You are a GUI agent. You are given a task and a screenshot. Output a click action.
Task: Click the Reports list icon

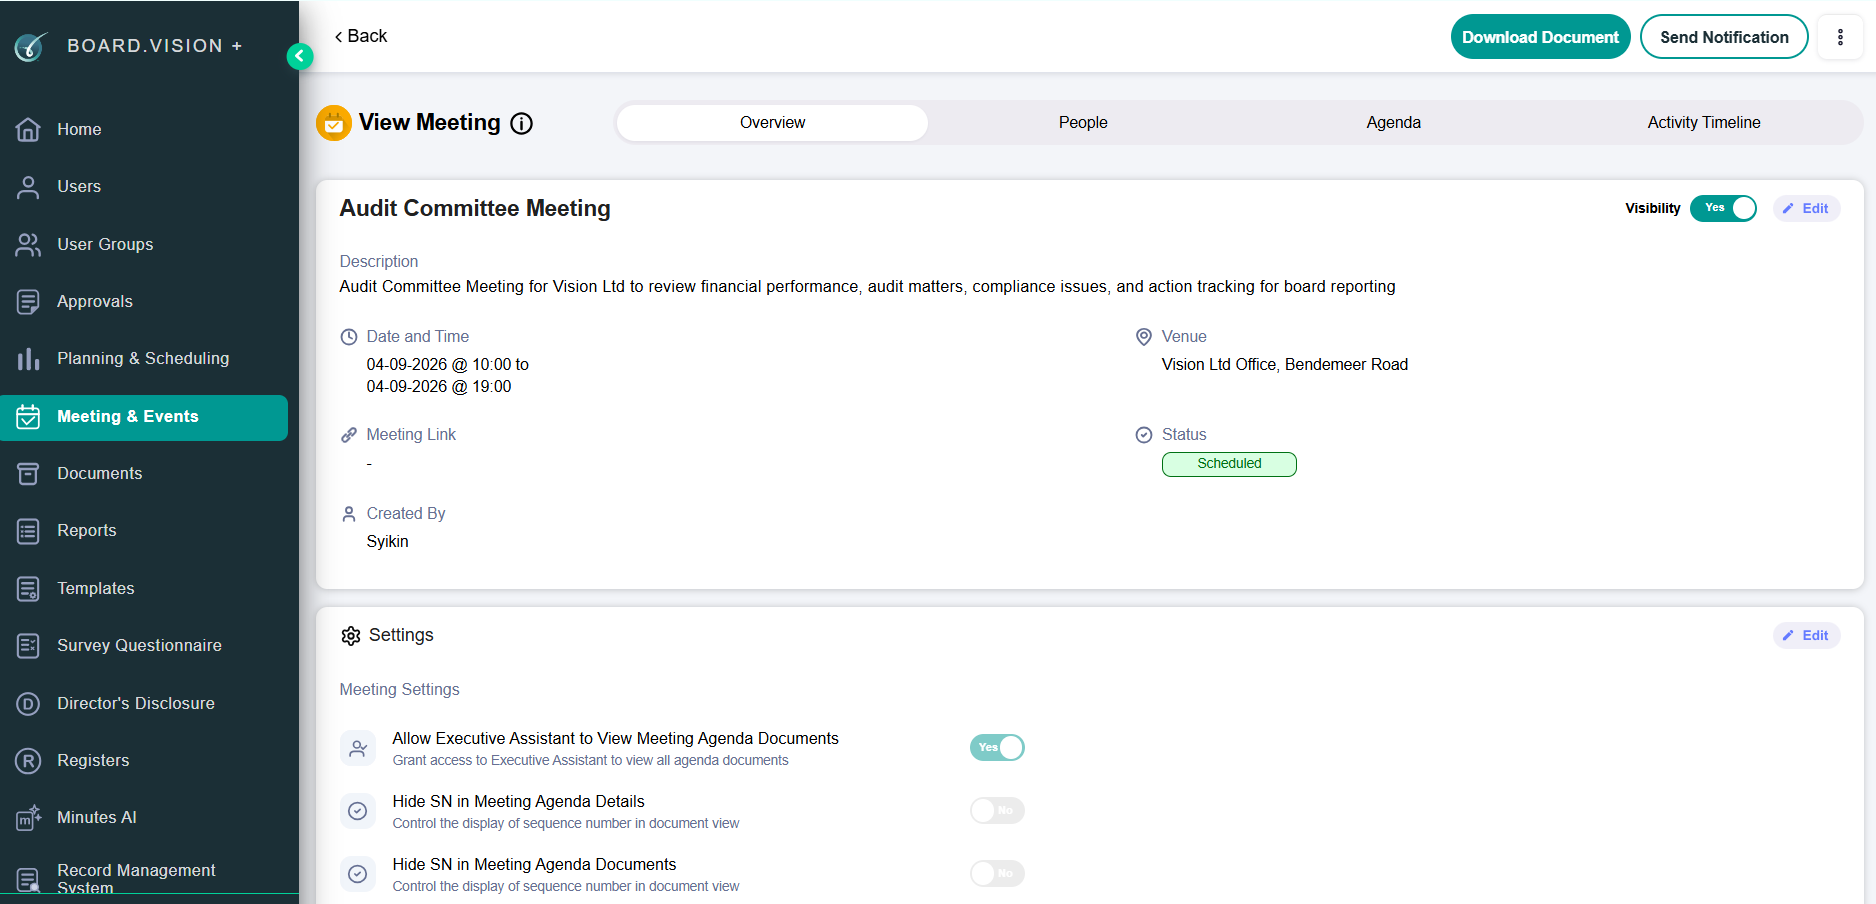pos(28,531)
